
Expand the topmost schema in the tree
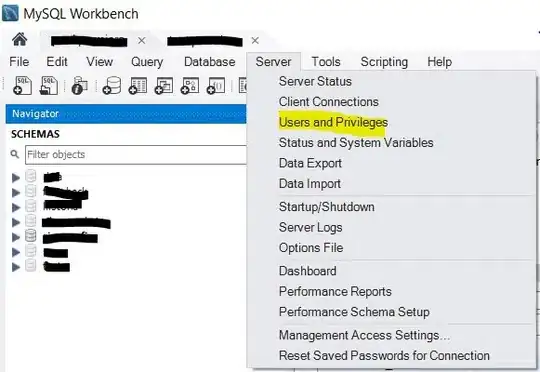point(15,178)
